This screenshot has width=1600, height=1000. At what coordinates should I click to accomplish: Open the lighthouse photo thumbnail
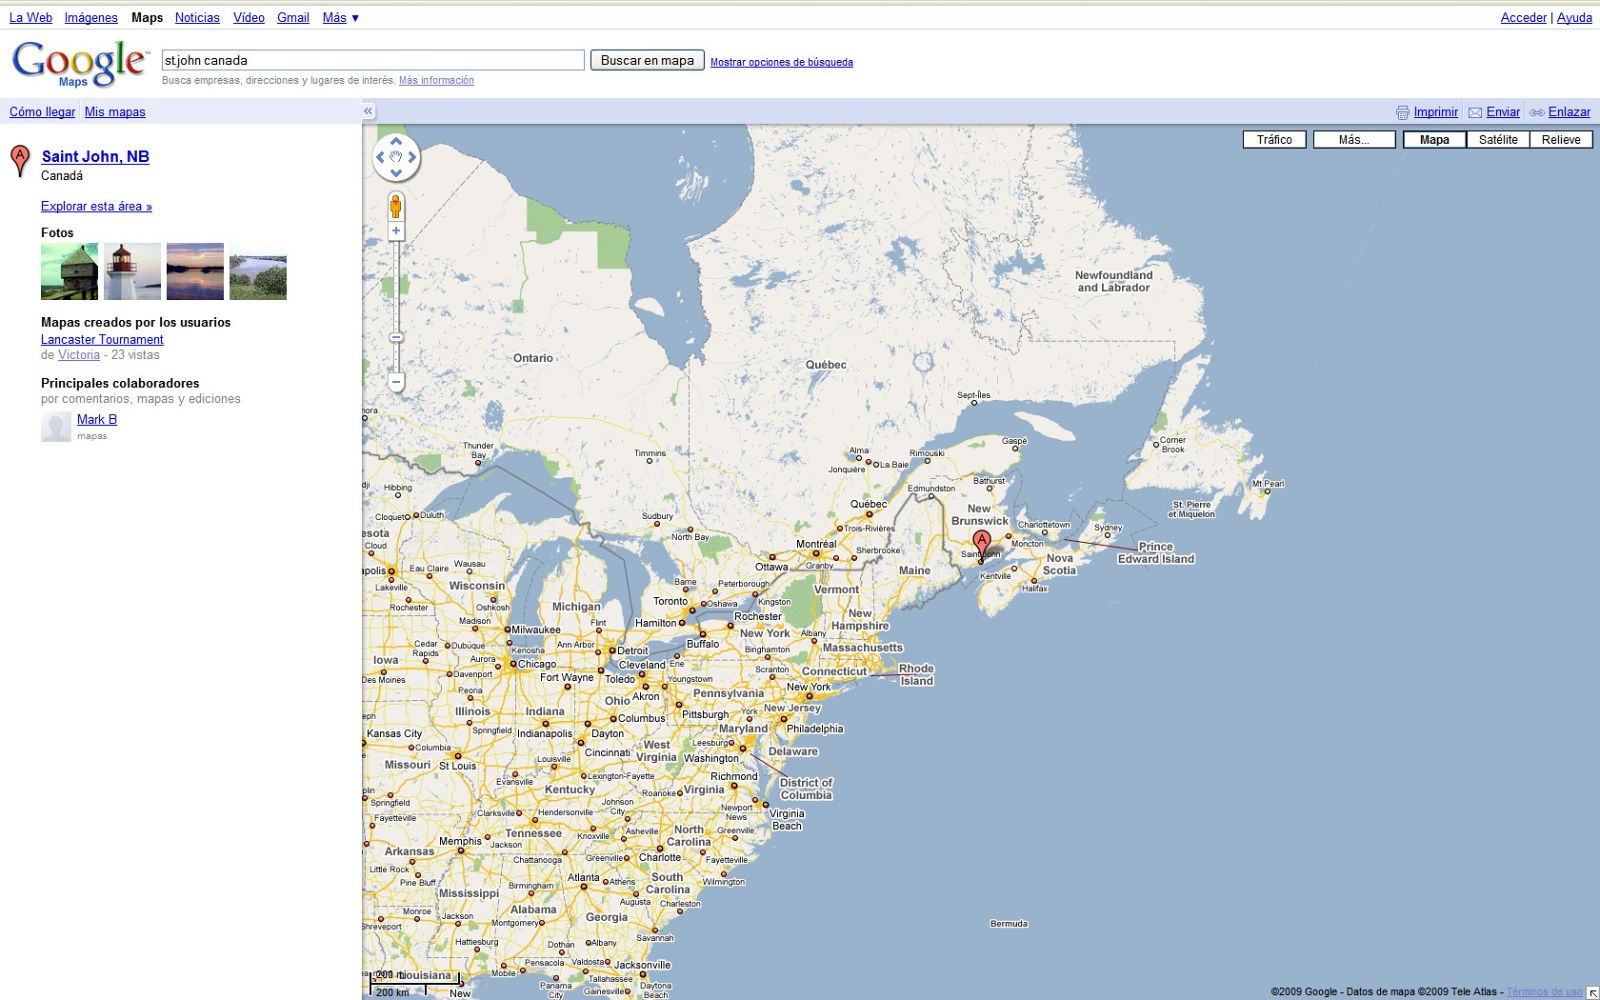coord(132,271)
